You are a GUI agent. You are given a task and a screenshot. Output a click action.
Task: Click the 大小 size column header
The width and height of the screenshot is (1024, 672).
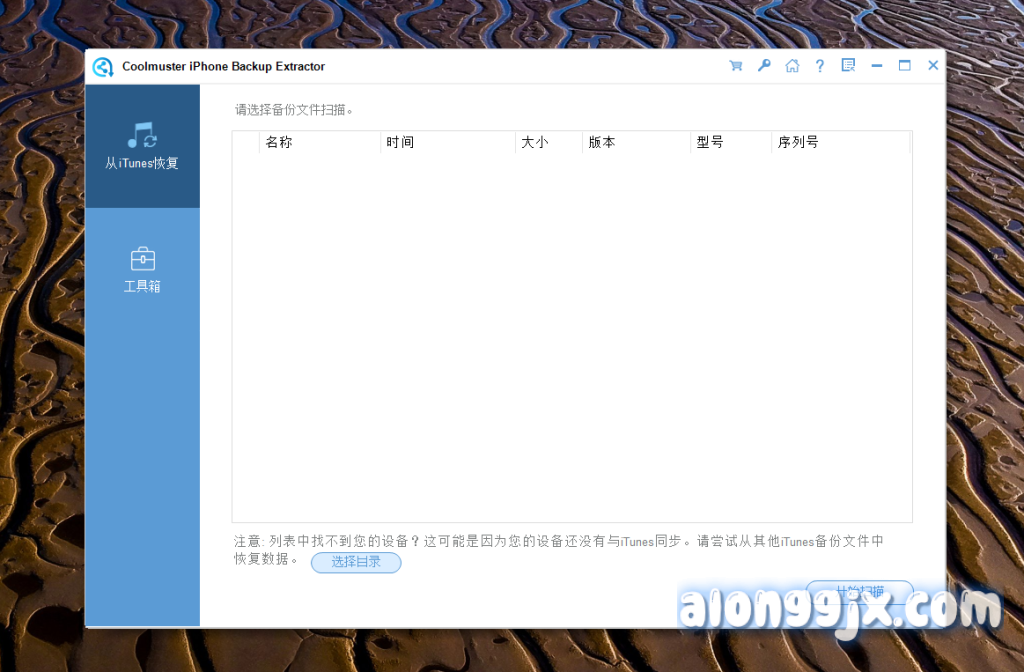click(x=548, y=142)
